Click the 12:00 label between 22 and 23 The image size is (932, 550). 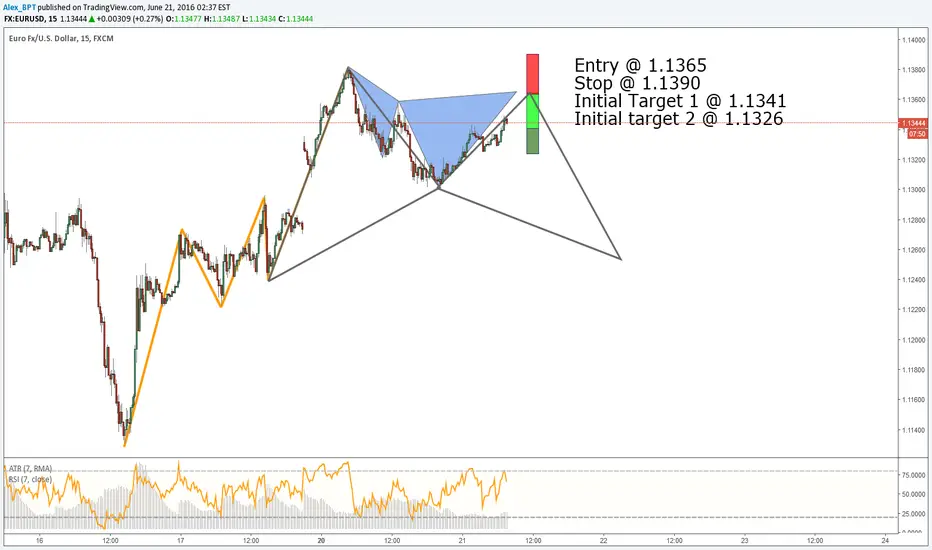(x=674, y=540)
